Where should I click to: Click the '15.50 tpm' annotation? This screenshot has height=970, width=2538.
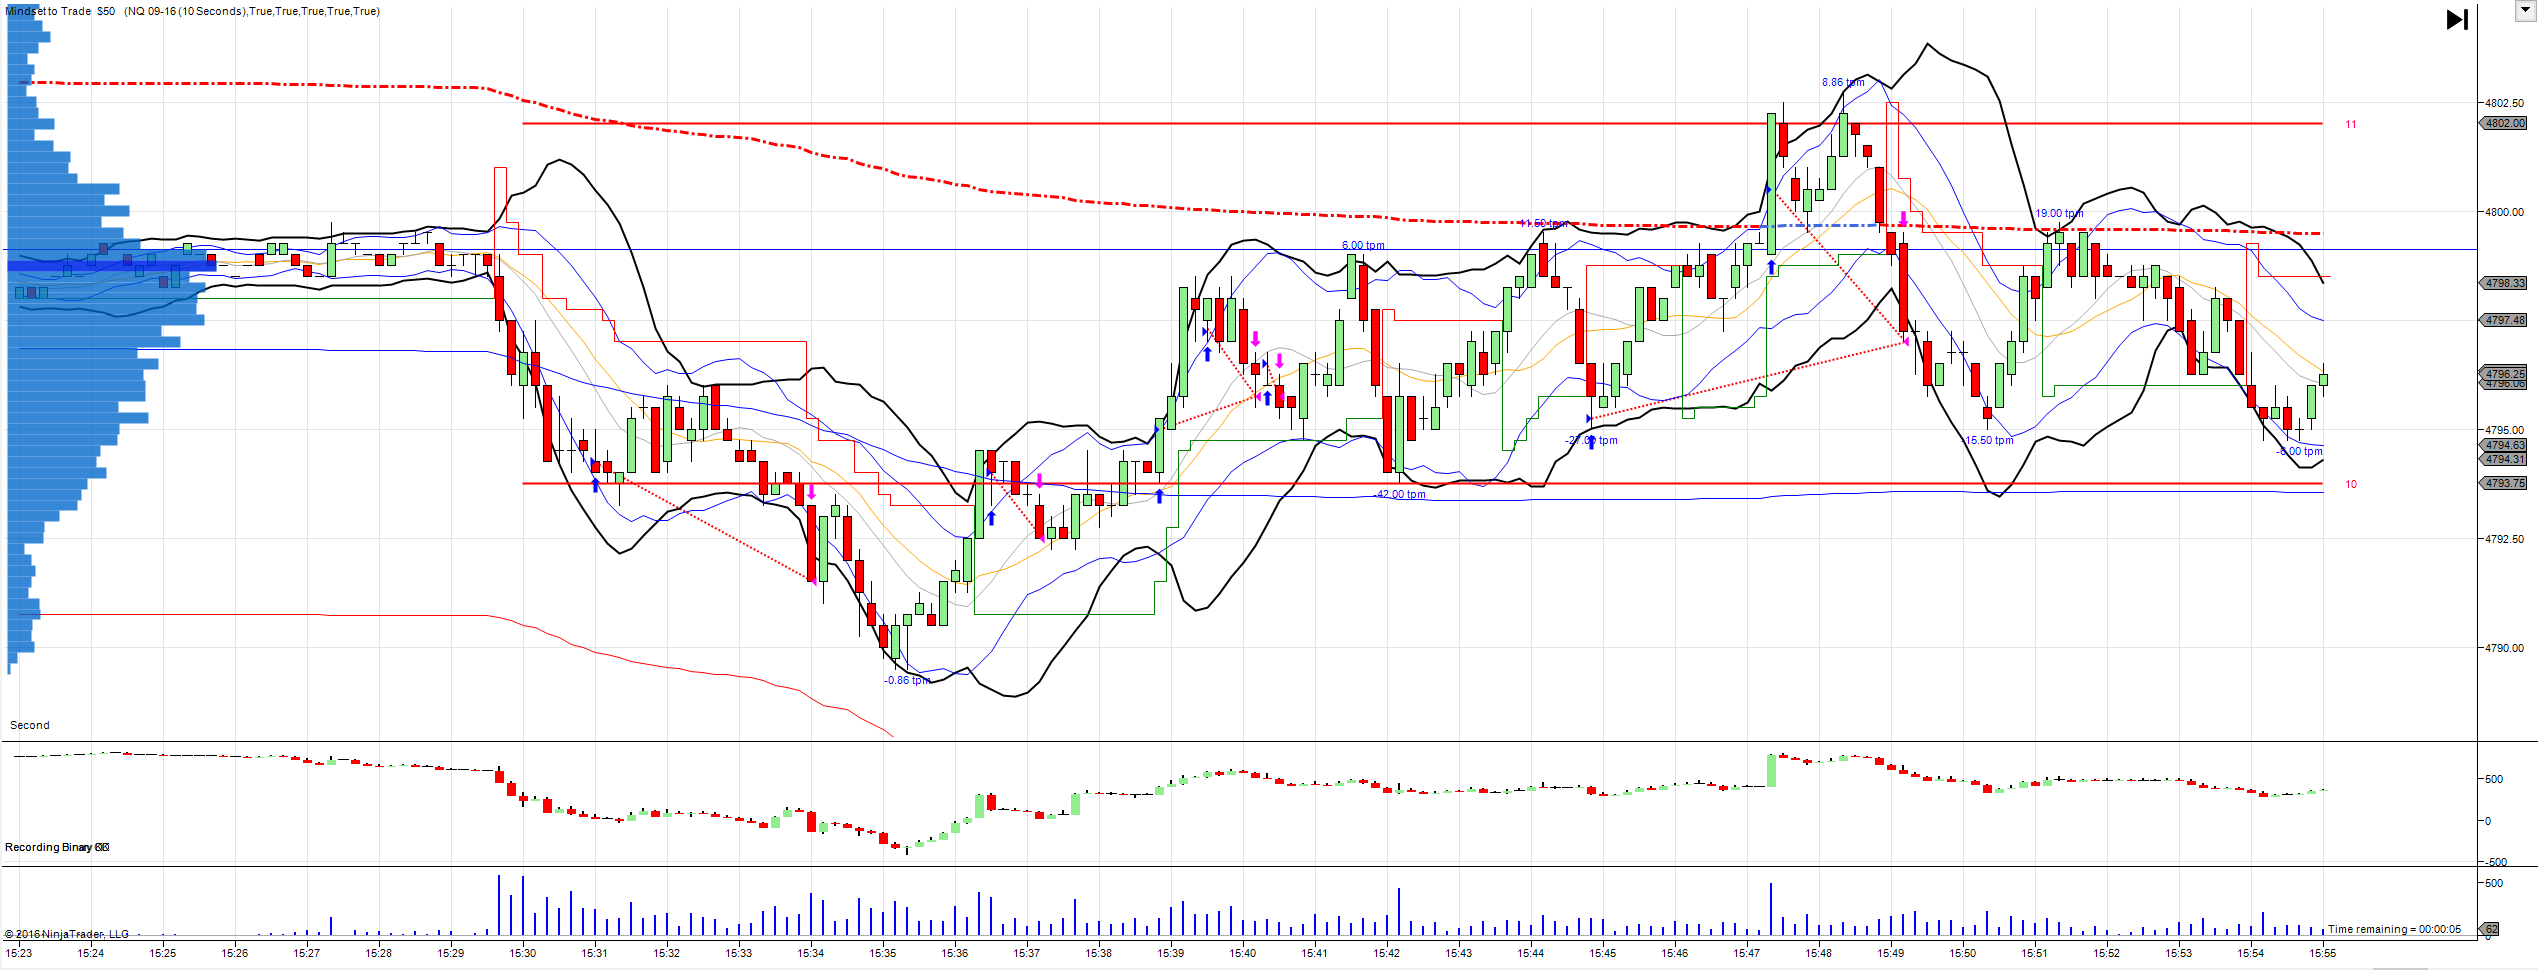pos(1989,440)
